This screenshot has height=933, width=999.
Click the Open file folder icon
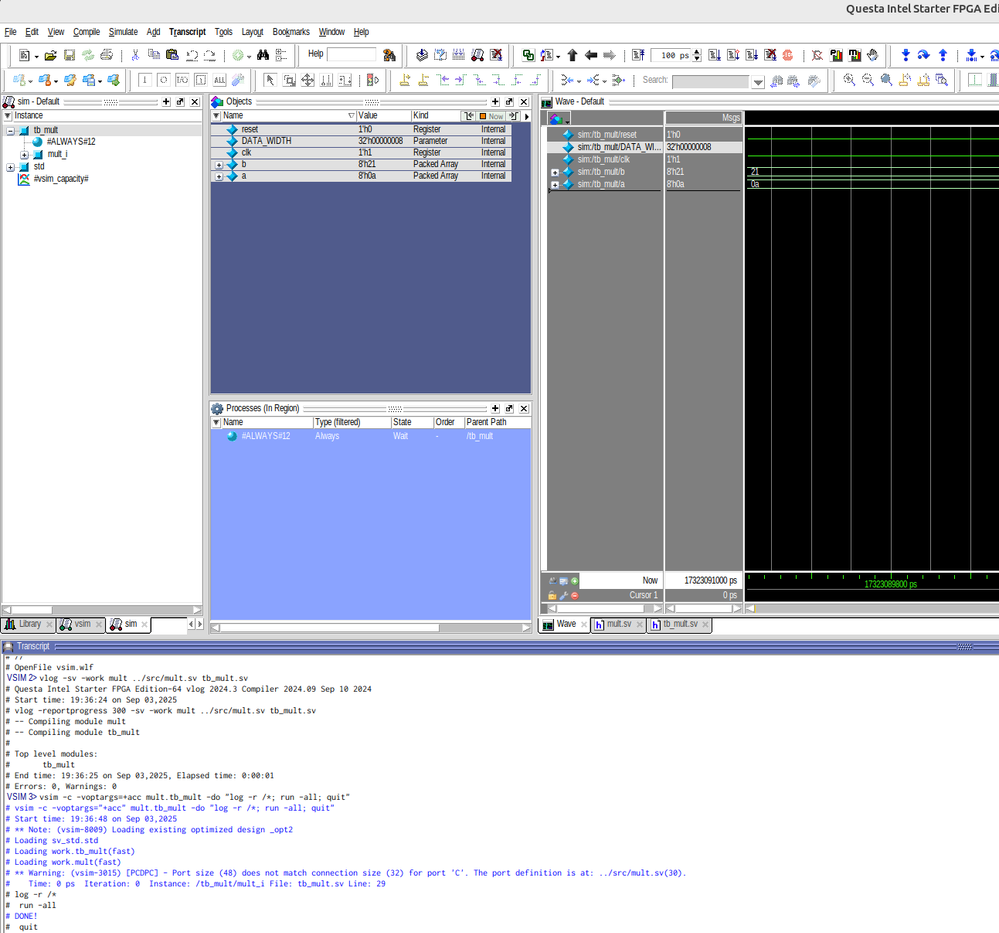pyautogui.click(x=50, y=56)
